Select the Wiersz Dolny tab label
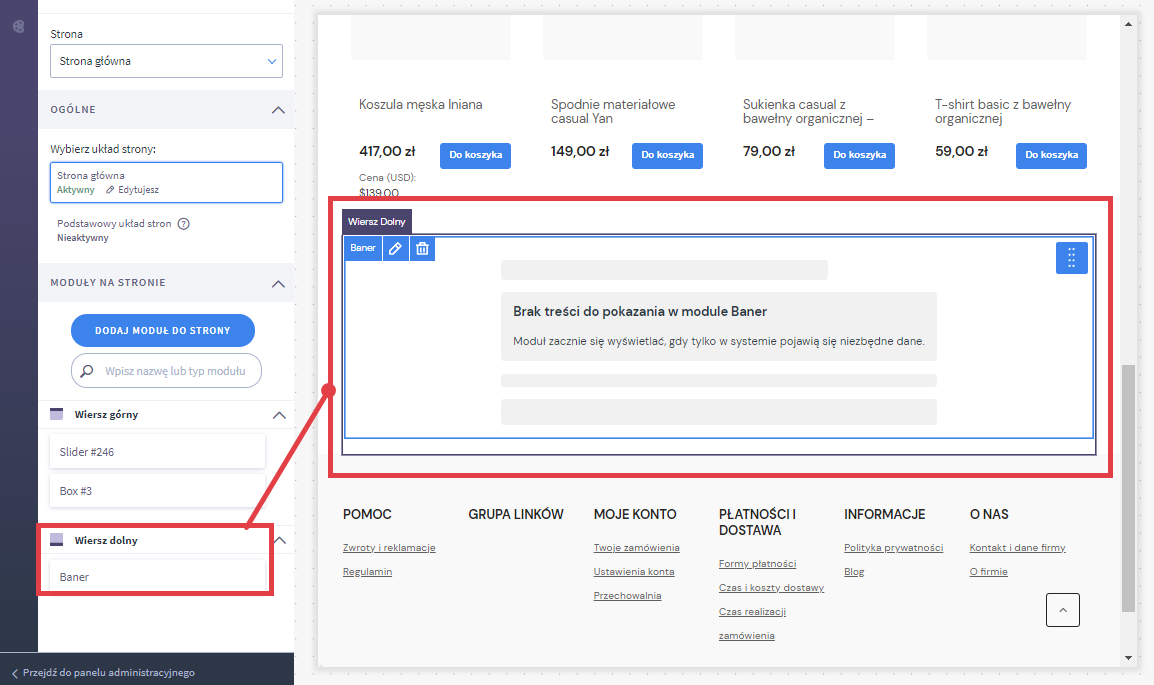The image size is (1154, 685). pyautogui.click(x=376, y=222)
